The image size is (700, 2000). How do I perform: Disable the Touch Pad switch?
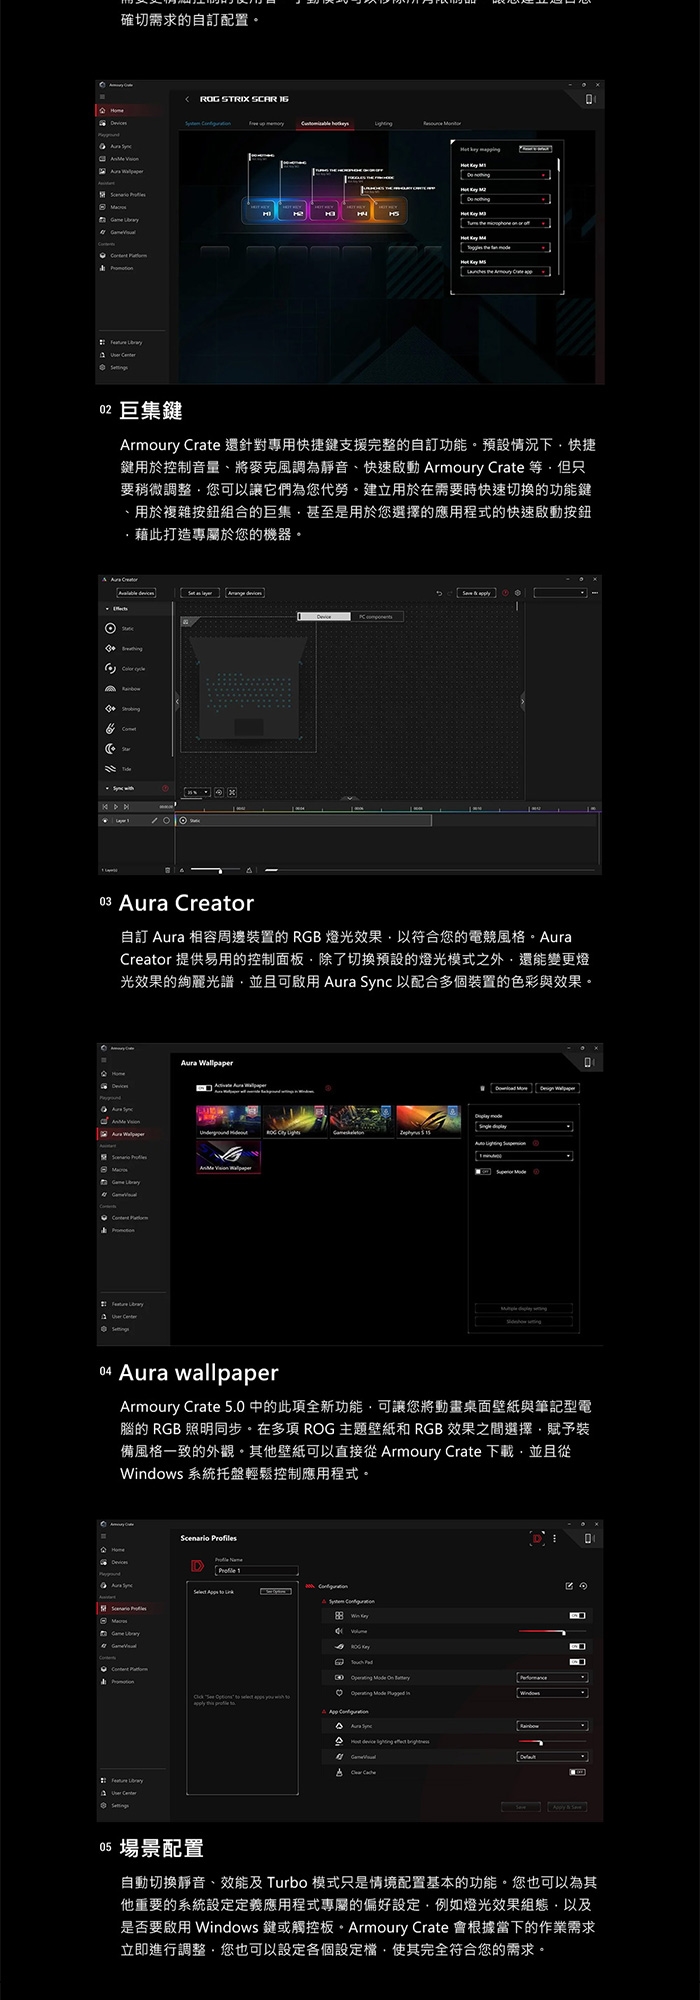(x=577, y=1662)
